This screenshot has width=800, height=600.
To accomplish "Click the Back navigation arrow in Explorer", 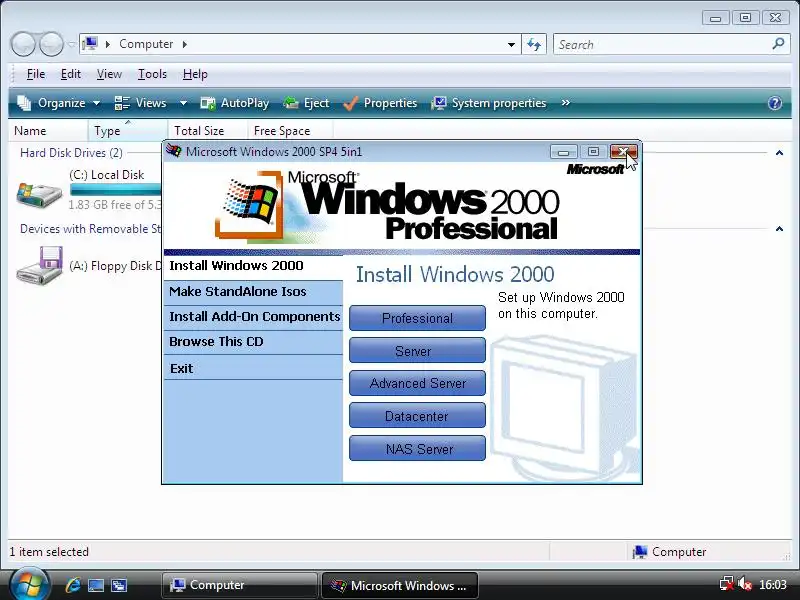I will (x=23, y=44).
